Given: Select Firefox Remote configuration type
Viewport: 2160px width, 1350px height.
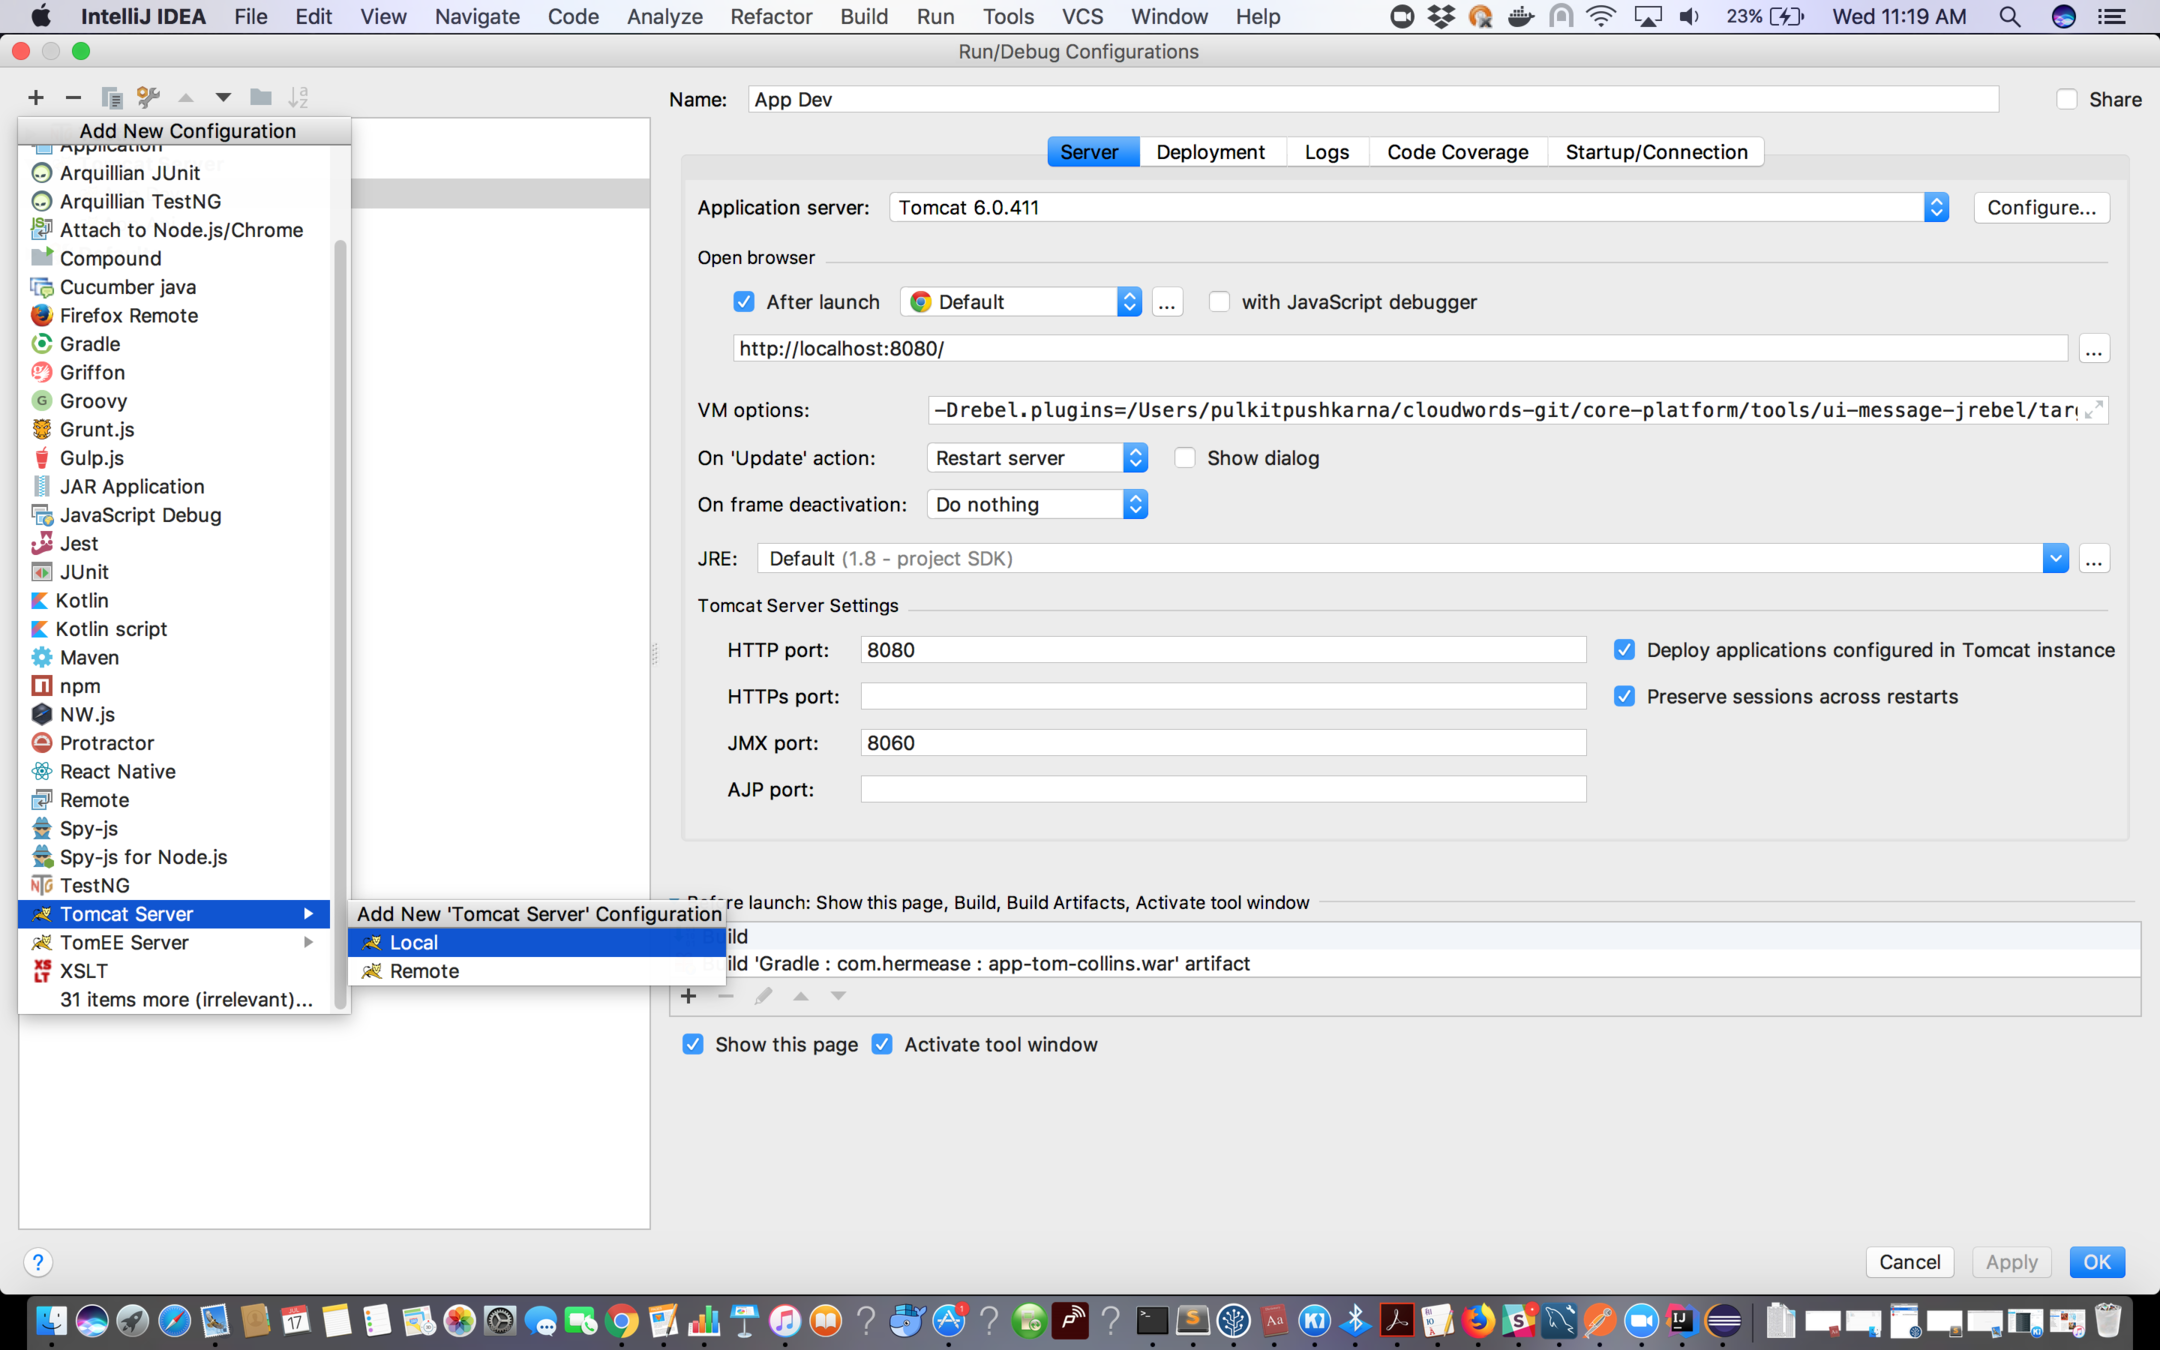Looking at the screenshot, I should click(128, 315).
